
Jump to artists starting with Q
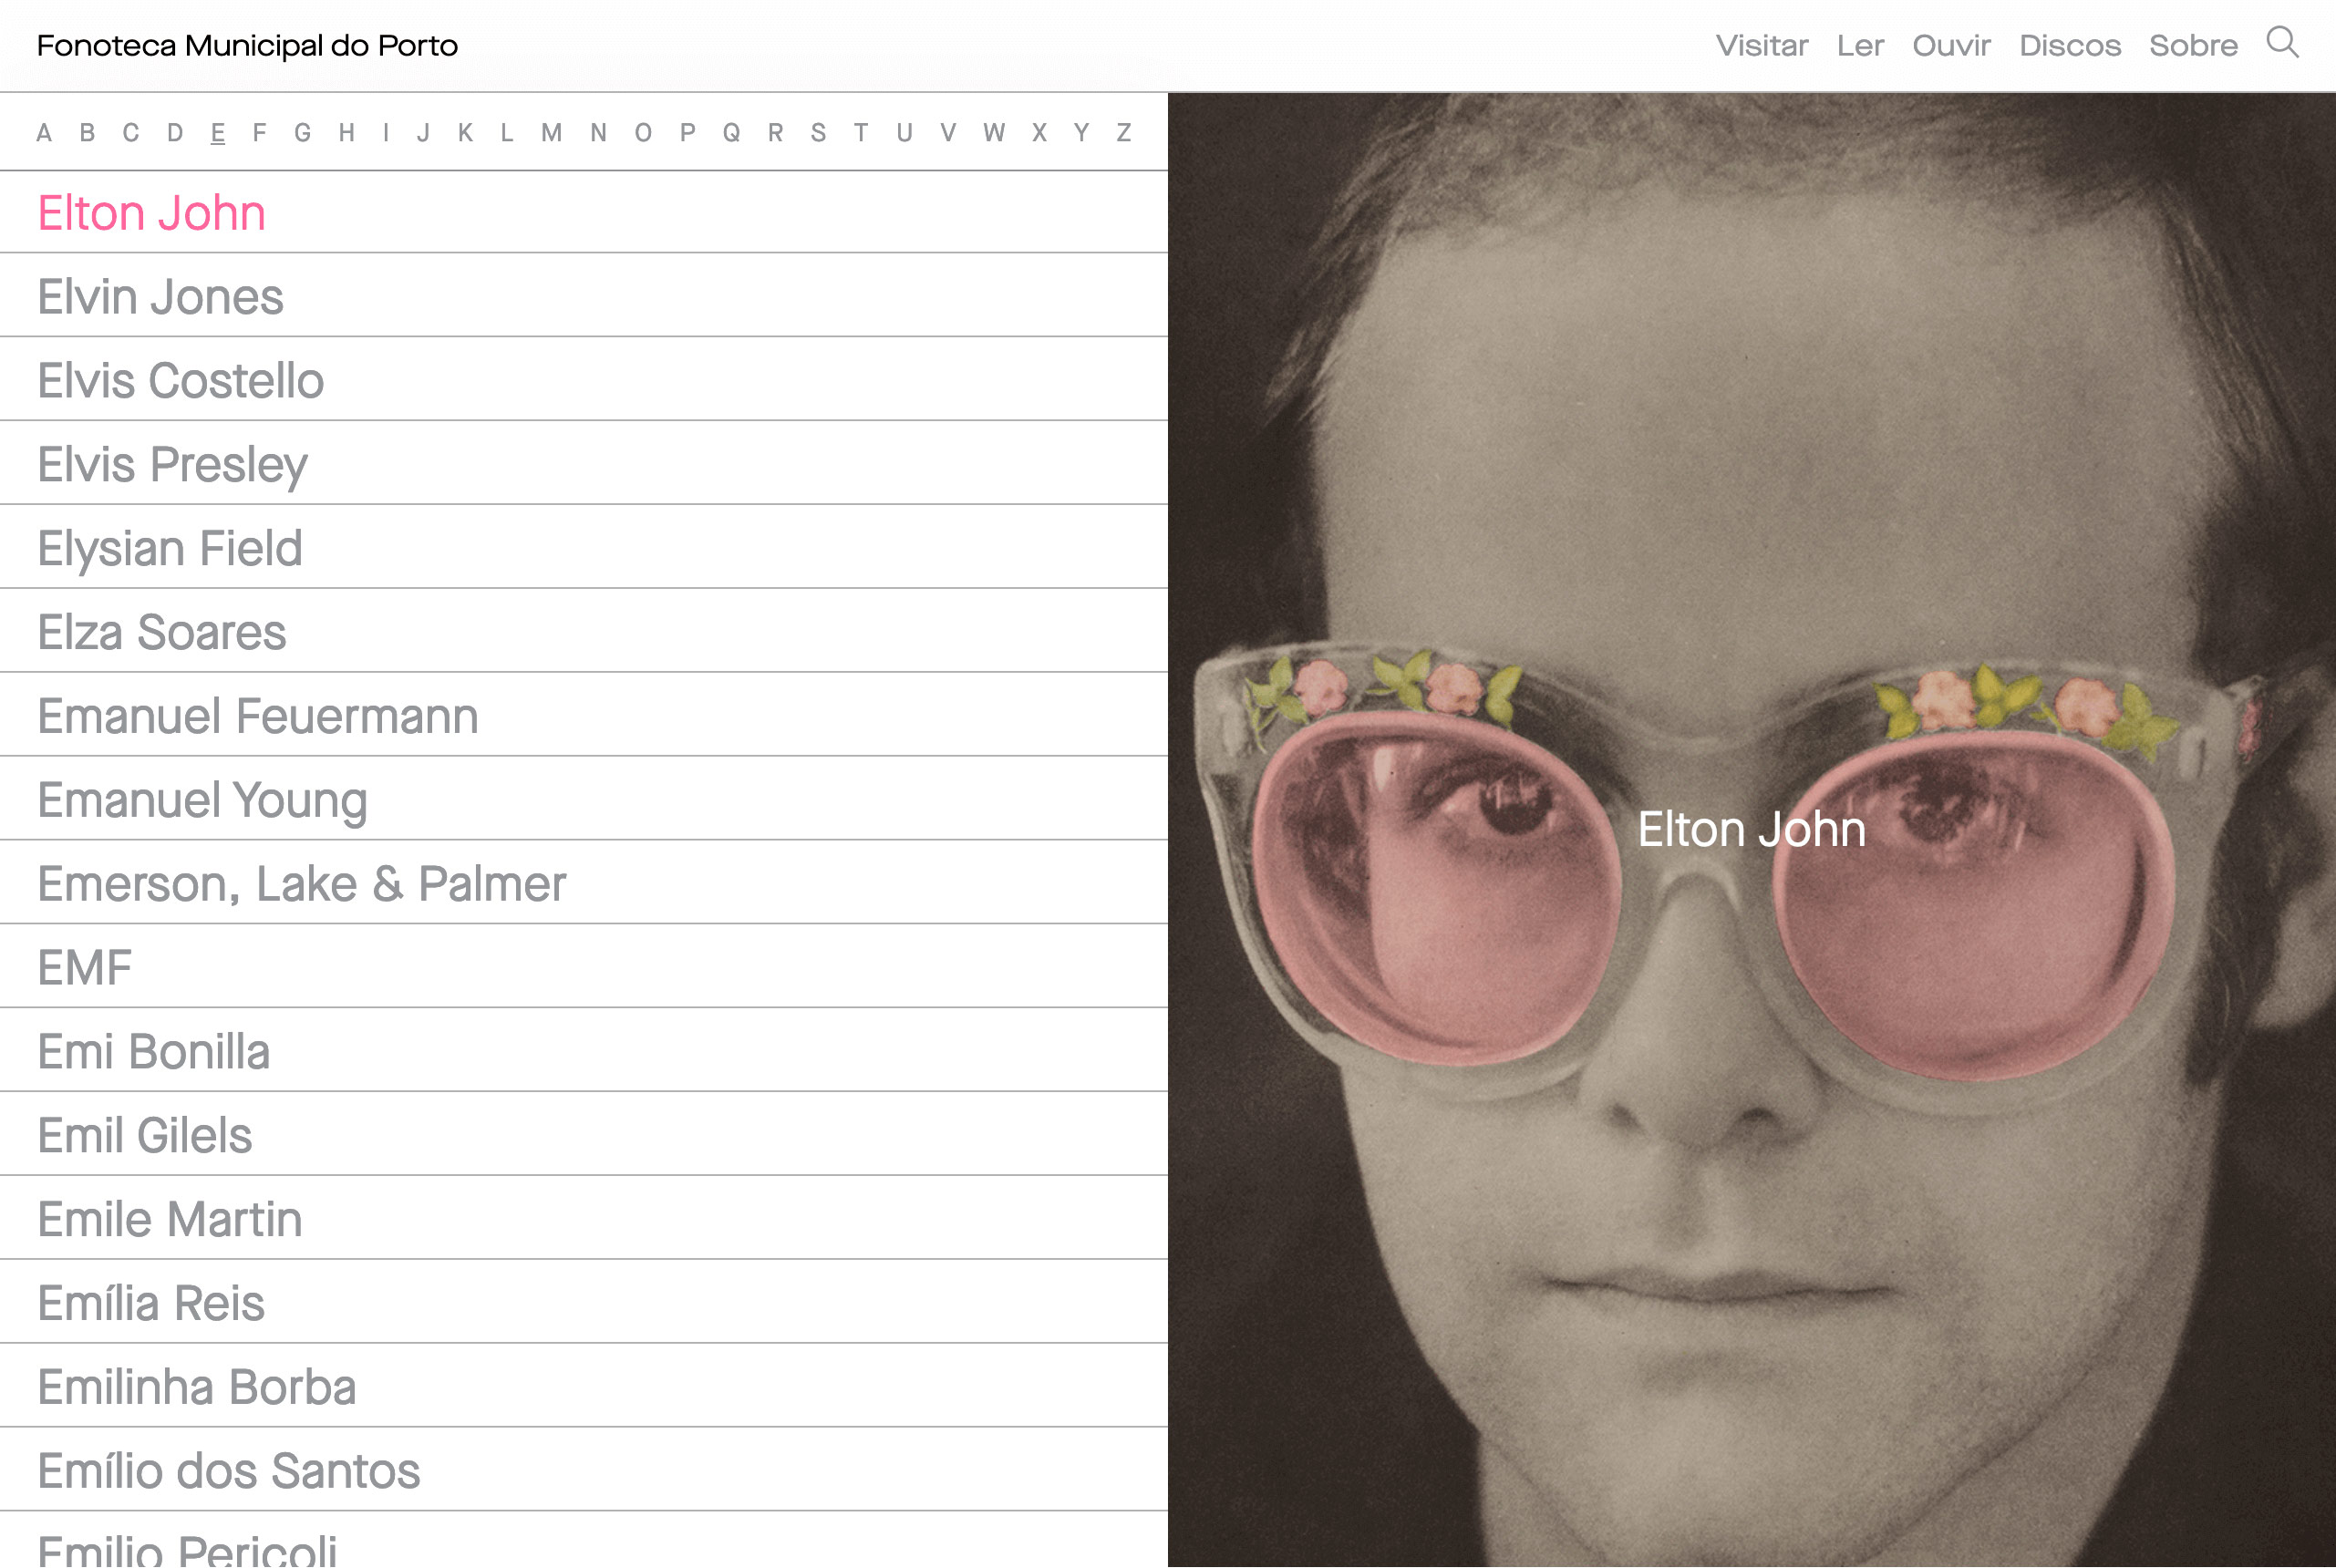[731, 133]
